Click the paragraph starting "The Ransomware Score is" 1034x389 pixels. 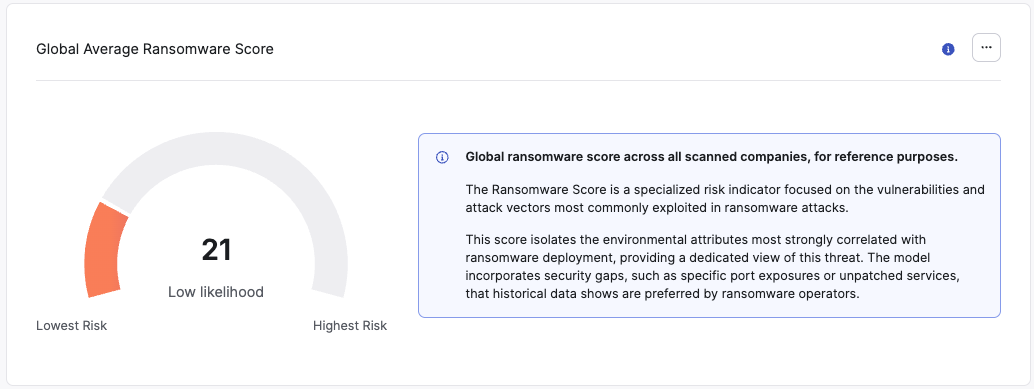[x=725, y=198]
